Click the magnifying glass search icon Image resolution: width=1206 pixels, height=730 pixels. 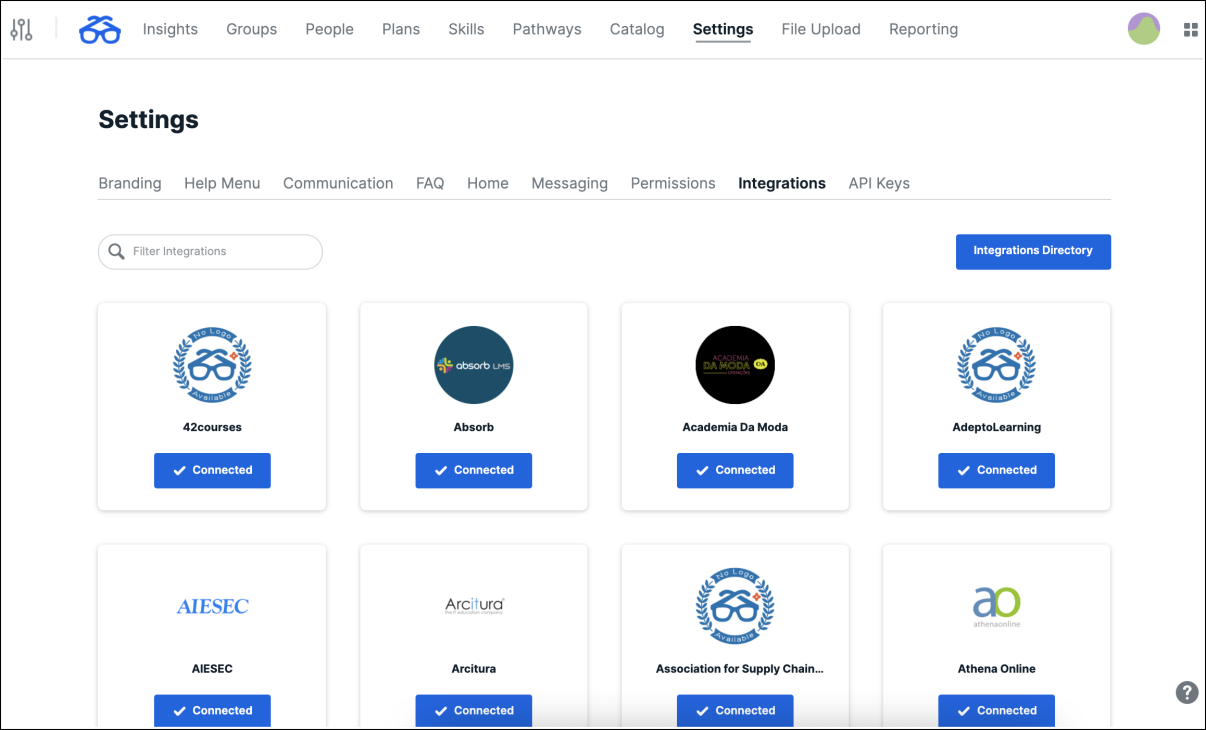pyautogui.click(x=116, y=252)
